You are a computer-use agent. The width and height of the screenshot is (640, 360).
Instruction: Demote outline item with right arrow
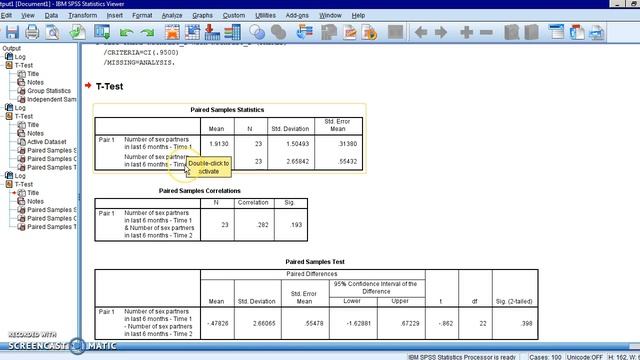point(441,32)
